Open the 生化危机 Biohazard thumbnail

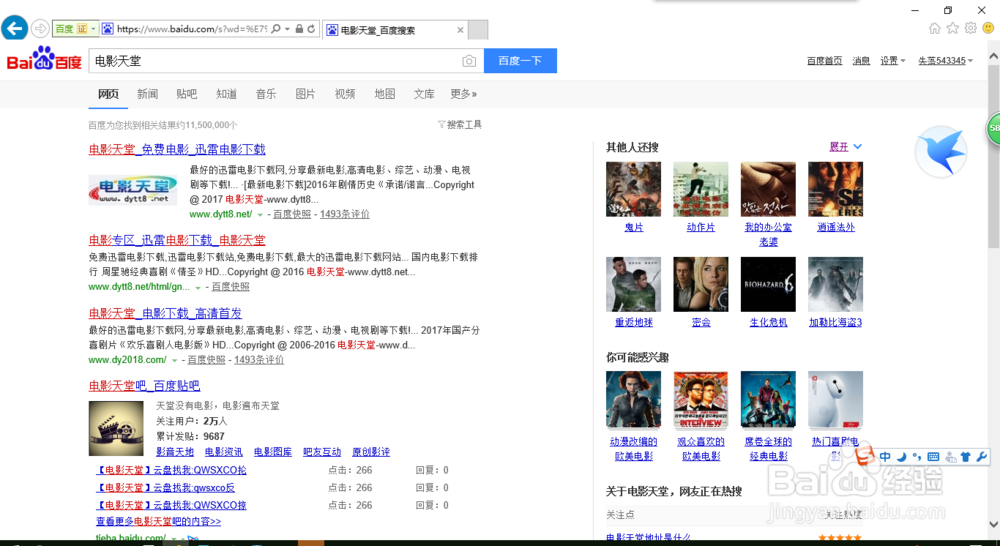[x=768, y=284]
